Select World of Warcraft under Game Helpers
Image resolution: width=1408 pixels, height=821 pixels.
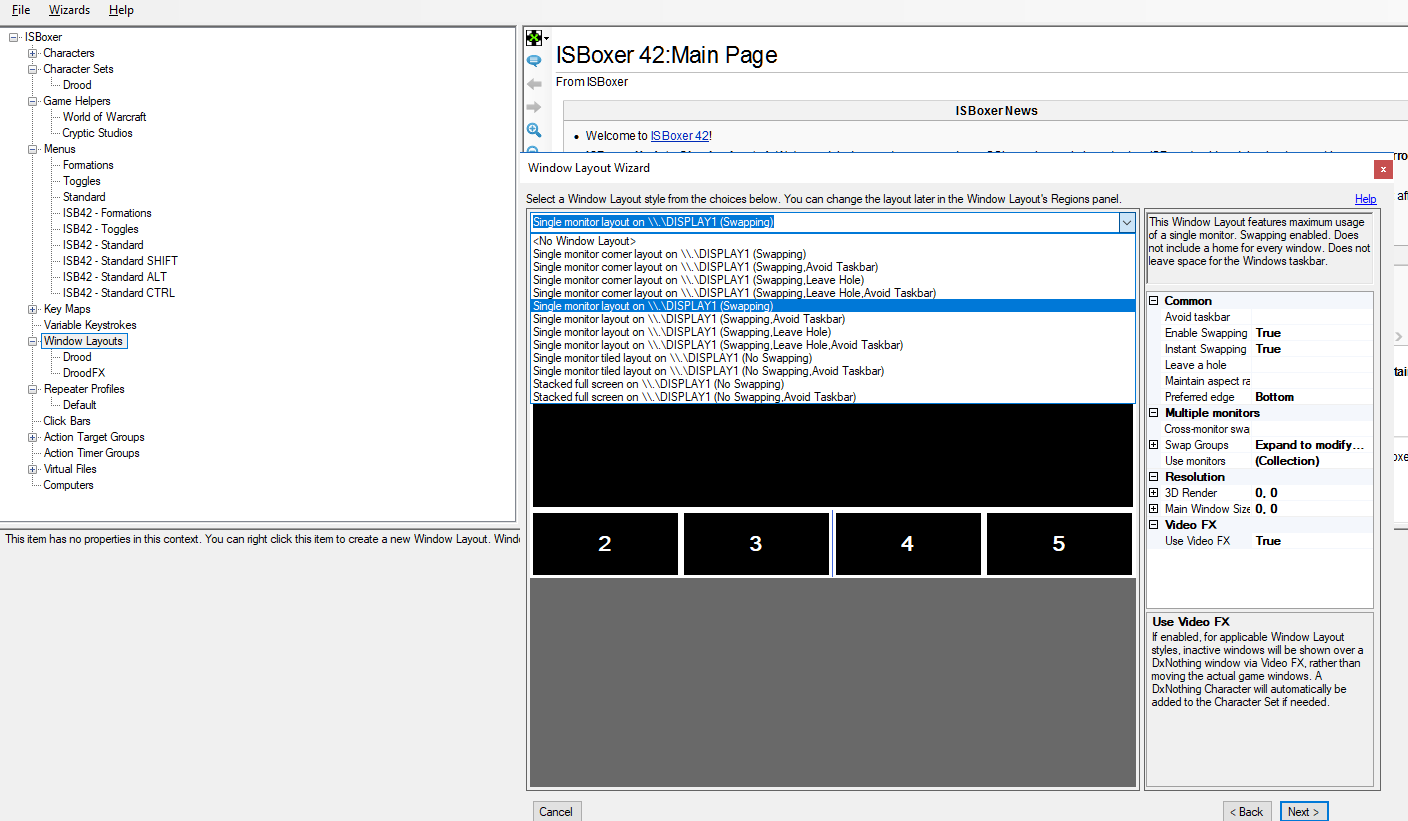(x=104, y=117)
